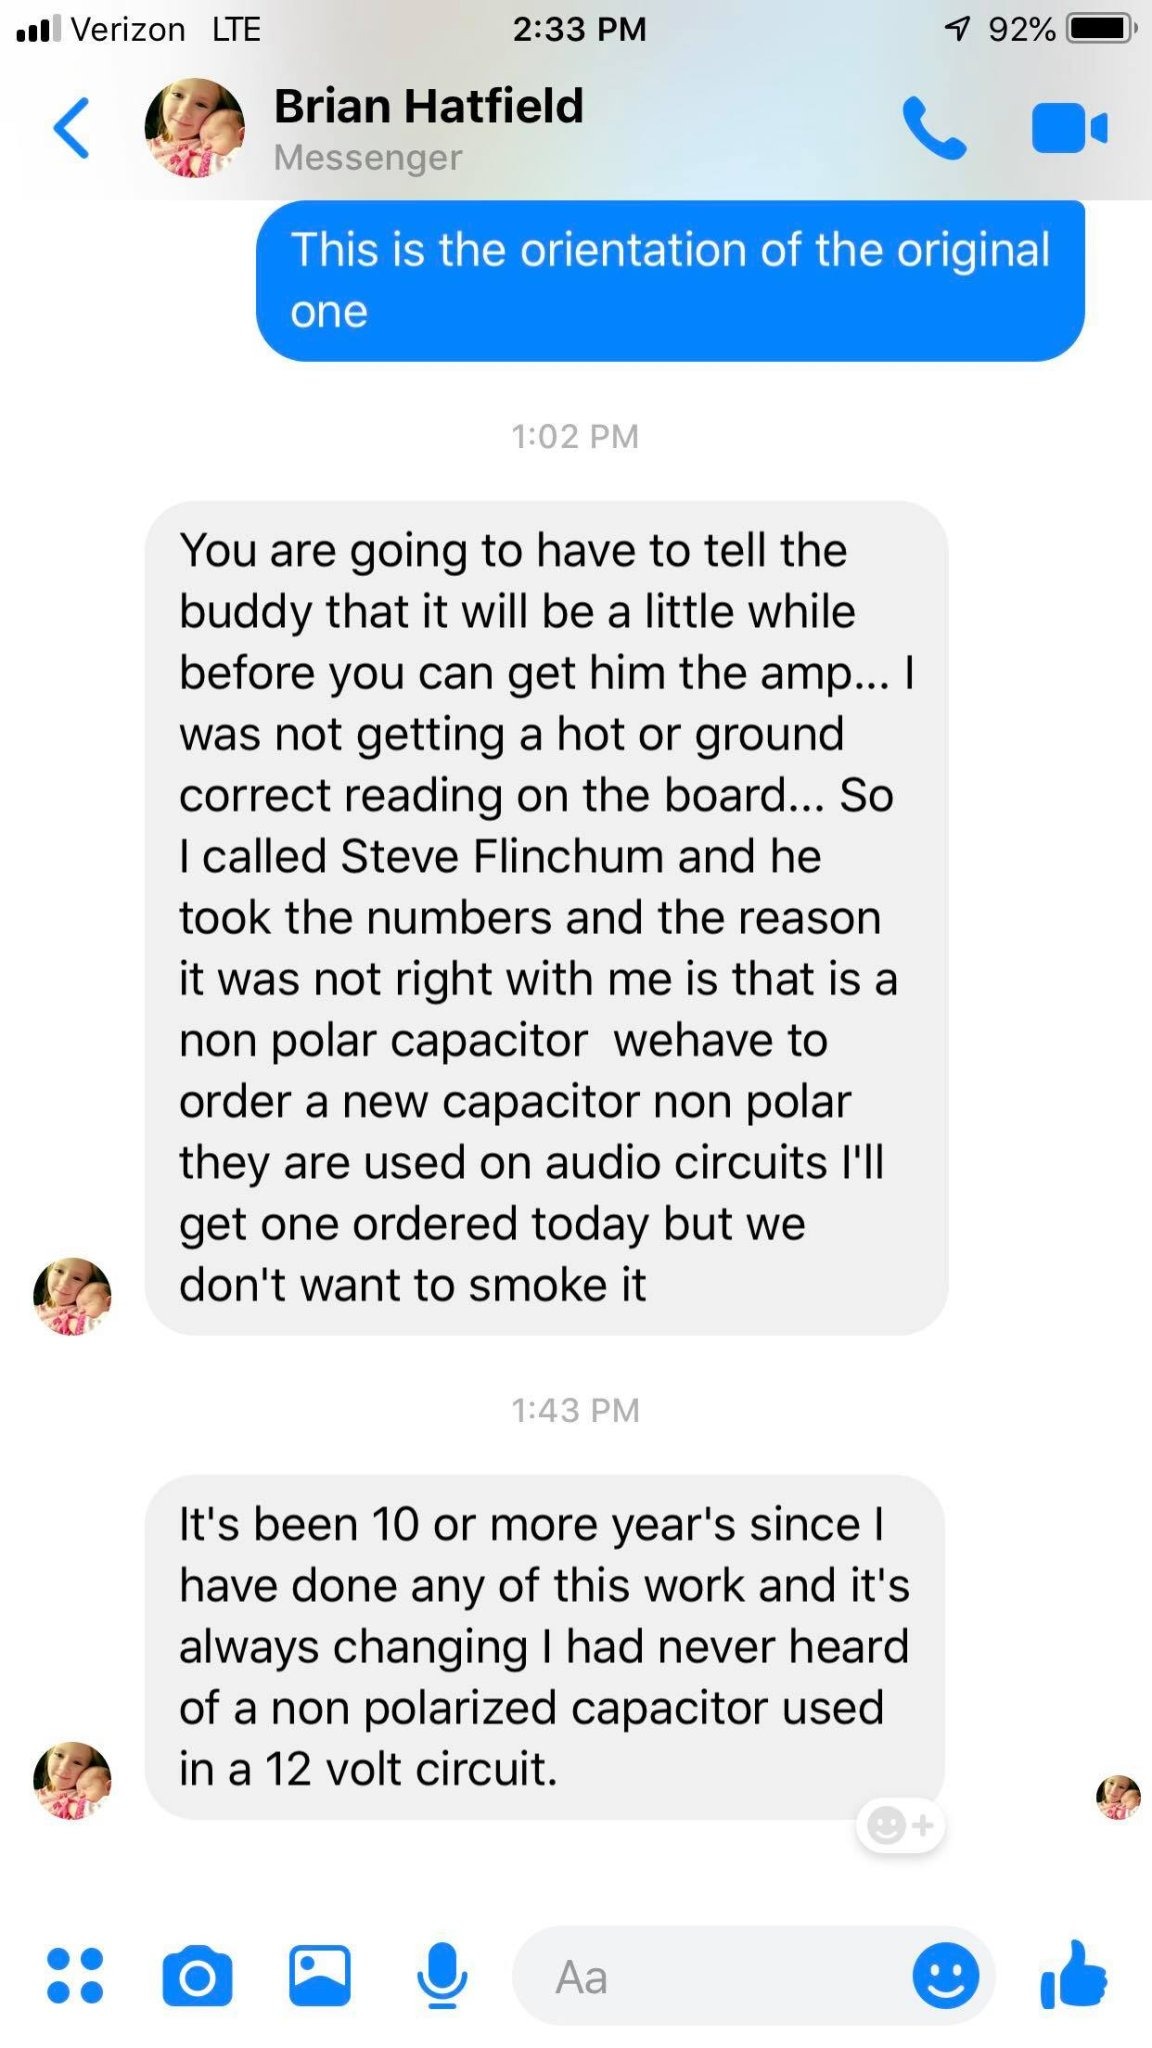
Task: Send a thumbs-up like
Action: pyautogui.click(x=1073, y=1973)
